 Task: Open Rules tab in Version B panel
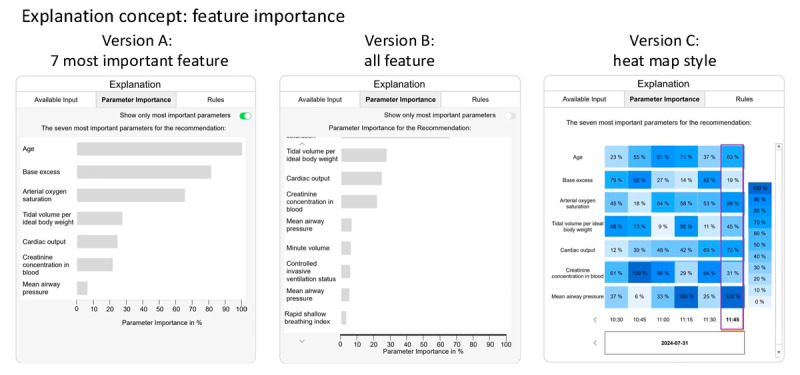480,99
